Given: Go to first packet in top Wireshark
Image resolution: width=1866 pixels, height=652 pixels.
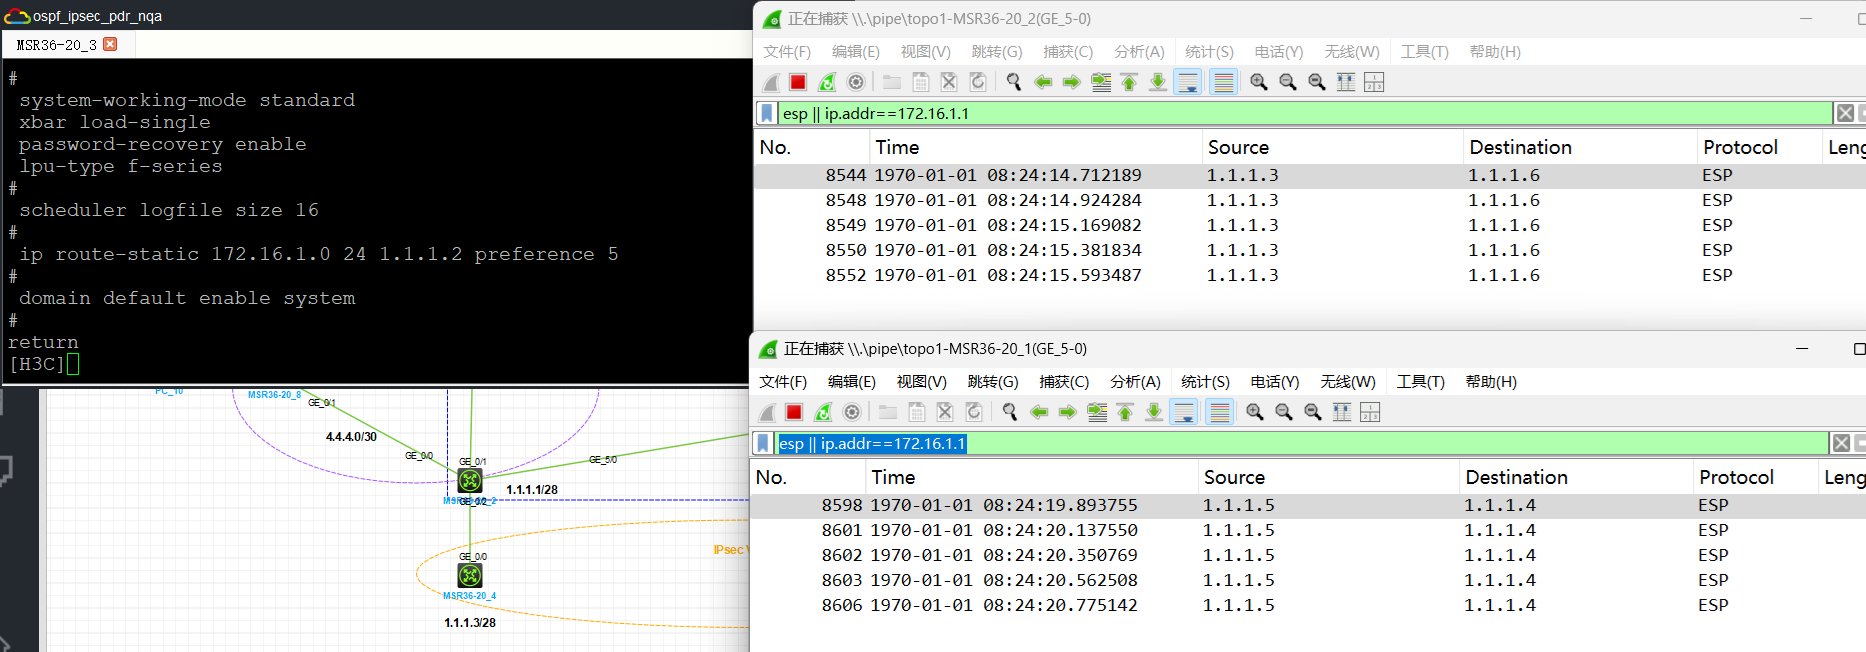Looking at the screenshot, I should 1129,82.
